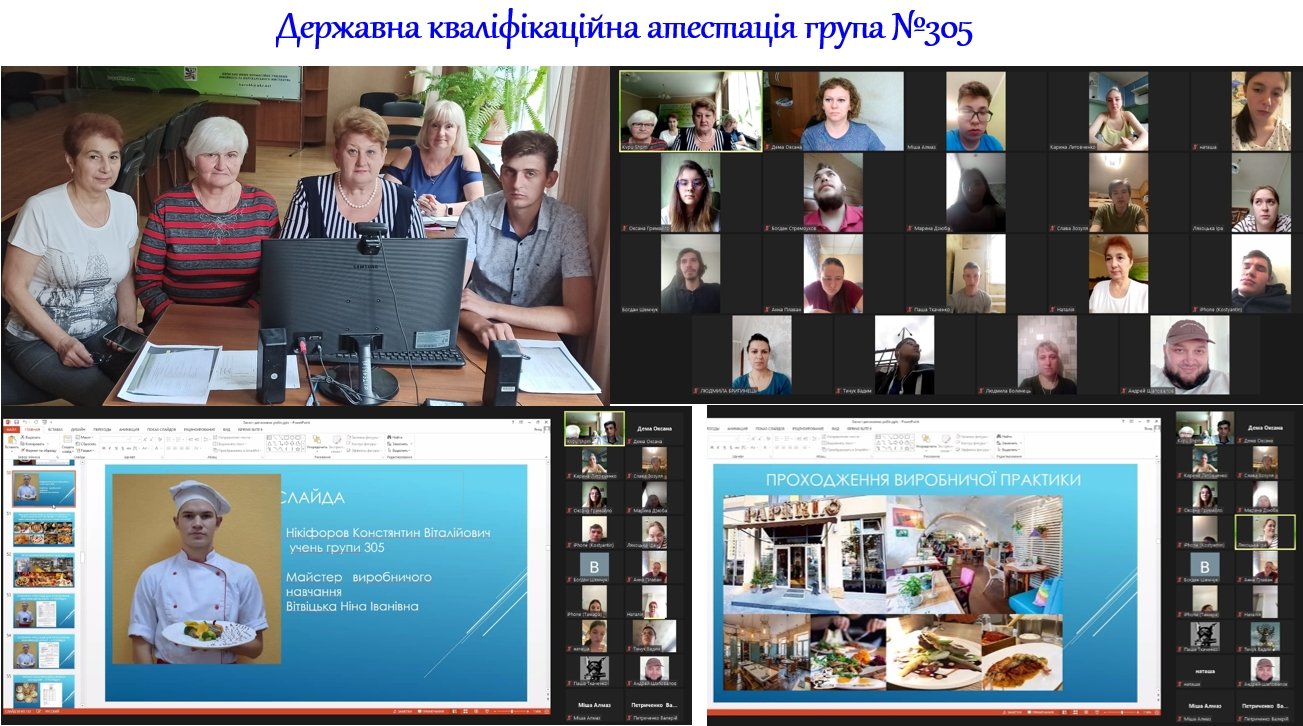This screenshot has height=726, width=1303.
Task: Open Контур фигуры dropdown in left PowerPoint
Action: (x=363, y=444)
